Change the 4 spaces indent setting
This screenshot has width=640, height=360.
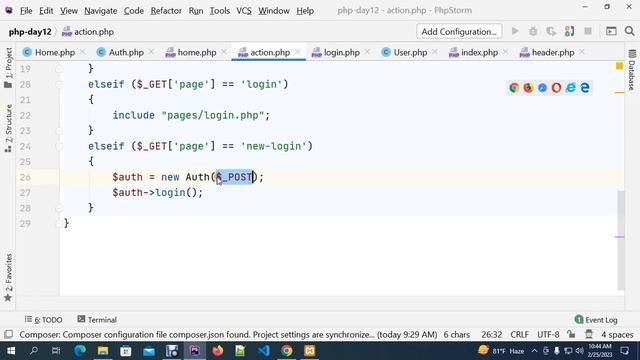point(617,334)
